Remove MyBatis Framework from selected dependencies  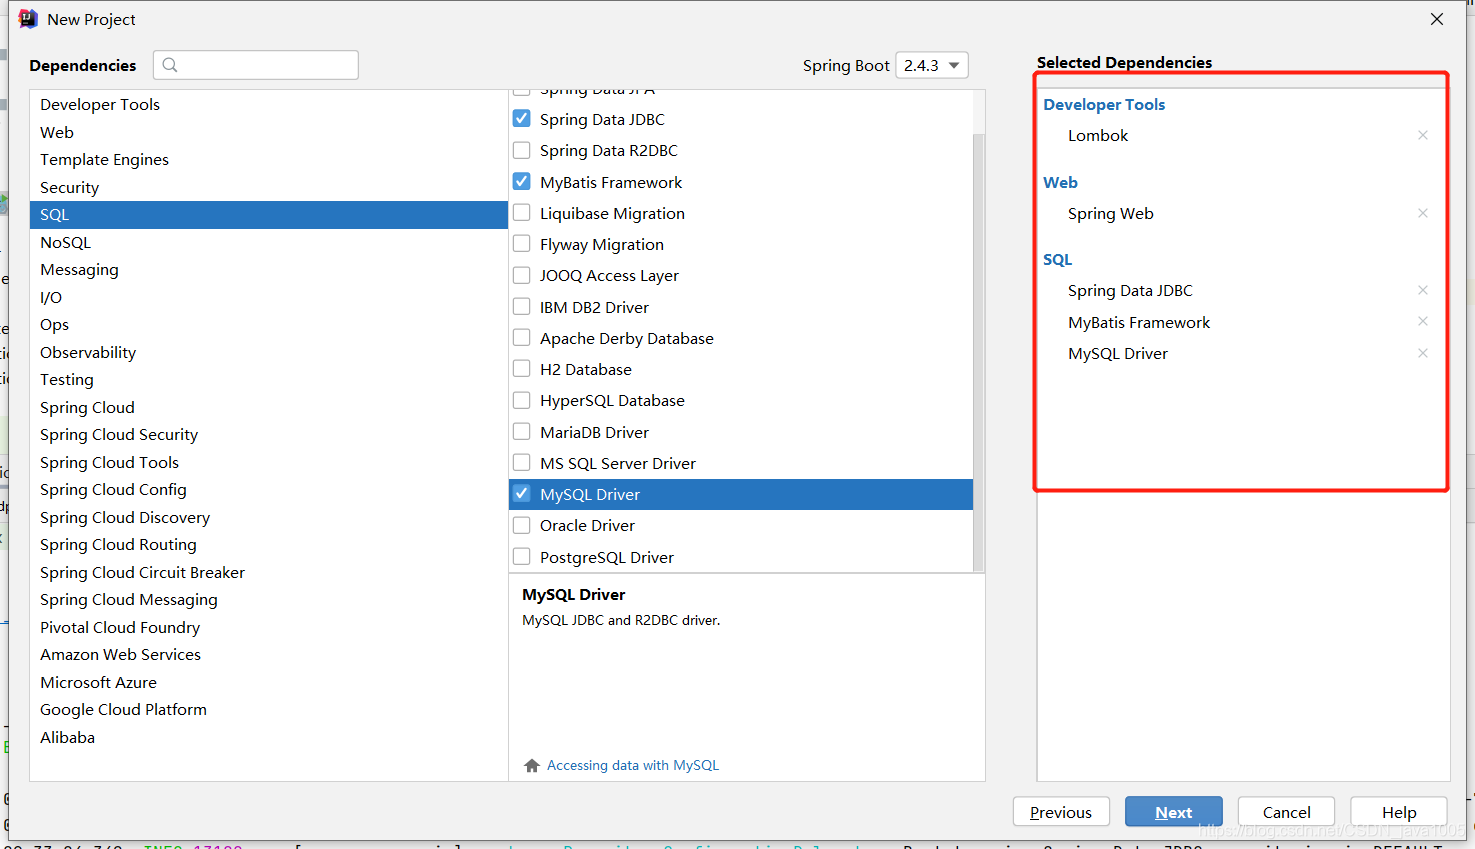pyautogui.click(x=1422, y=321)
